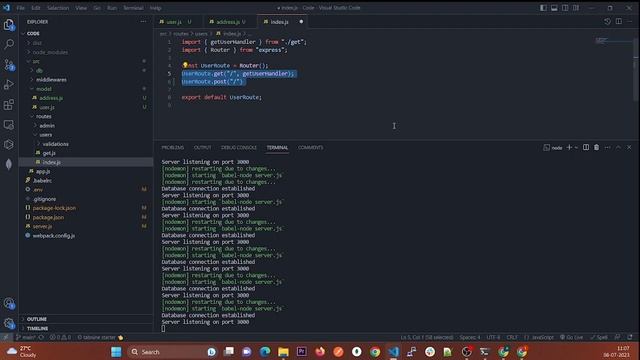This screenshot has height=360, width=640.
Task: Open File Explorer from the taskbar
Action: [283, 352]
